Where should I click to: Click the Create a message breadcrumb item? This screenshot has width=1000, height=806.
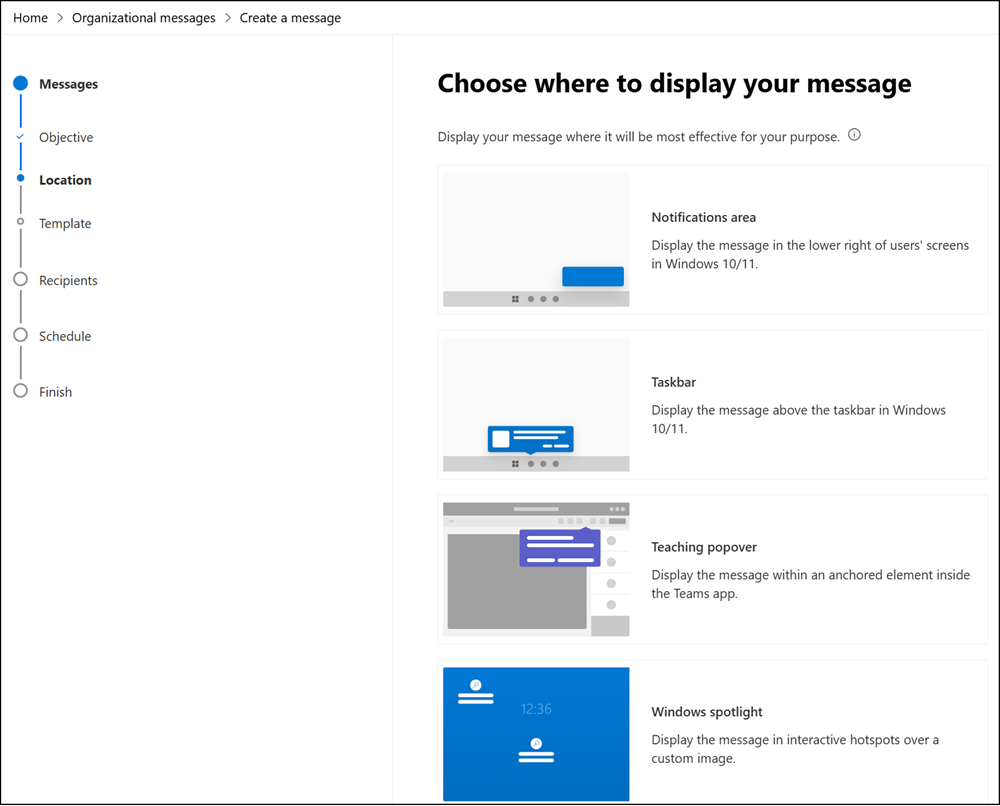tap(290, 17)
